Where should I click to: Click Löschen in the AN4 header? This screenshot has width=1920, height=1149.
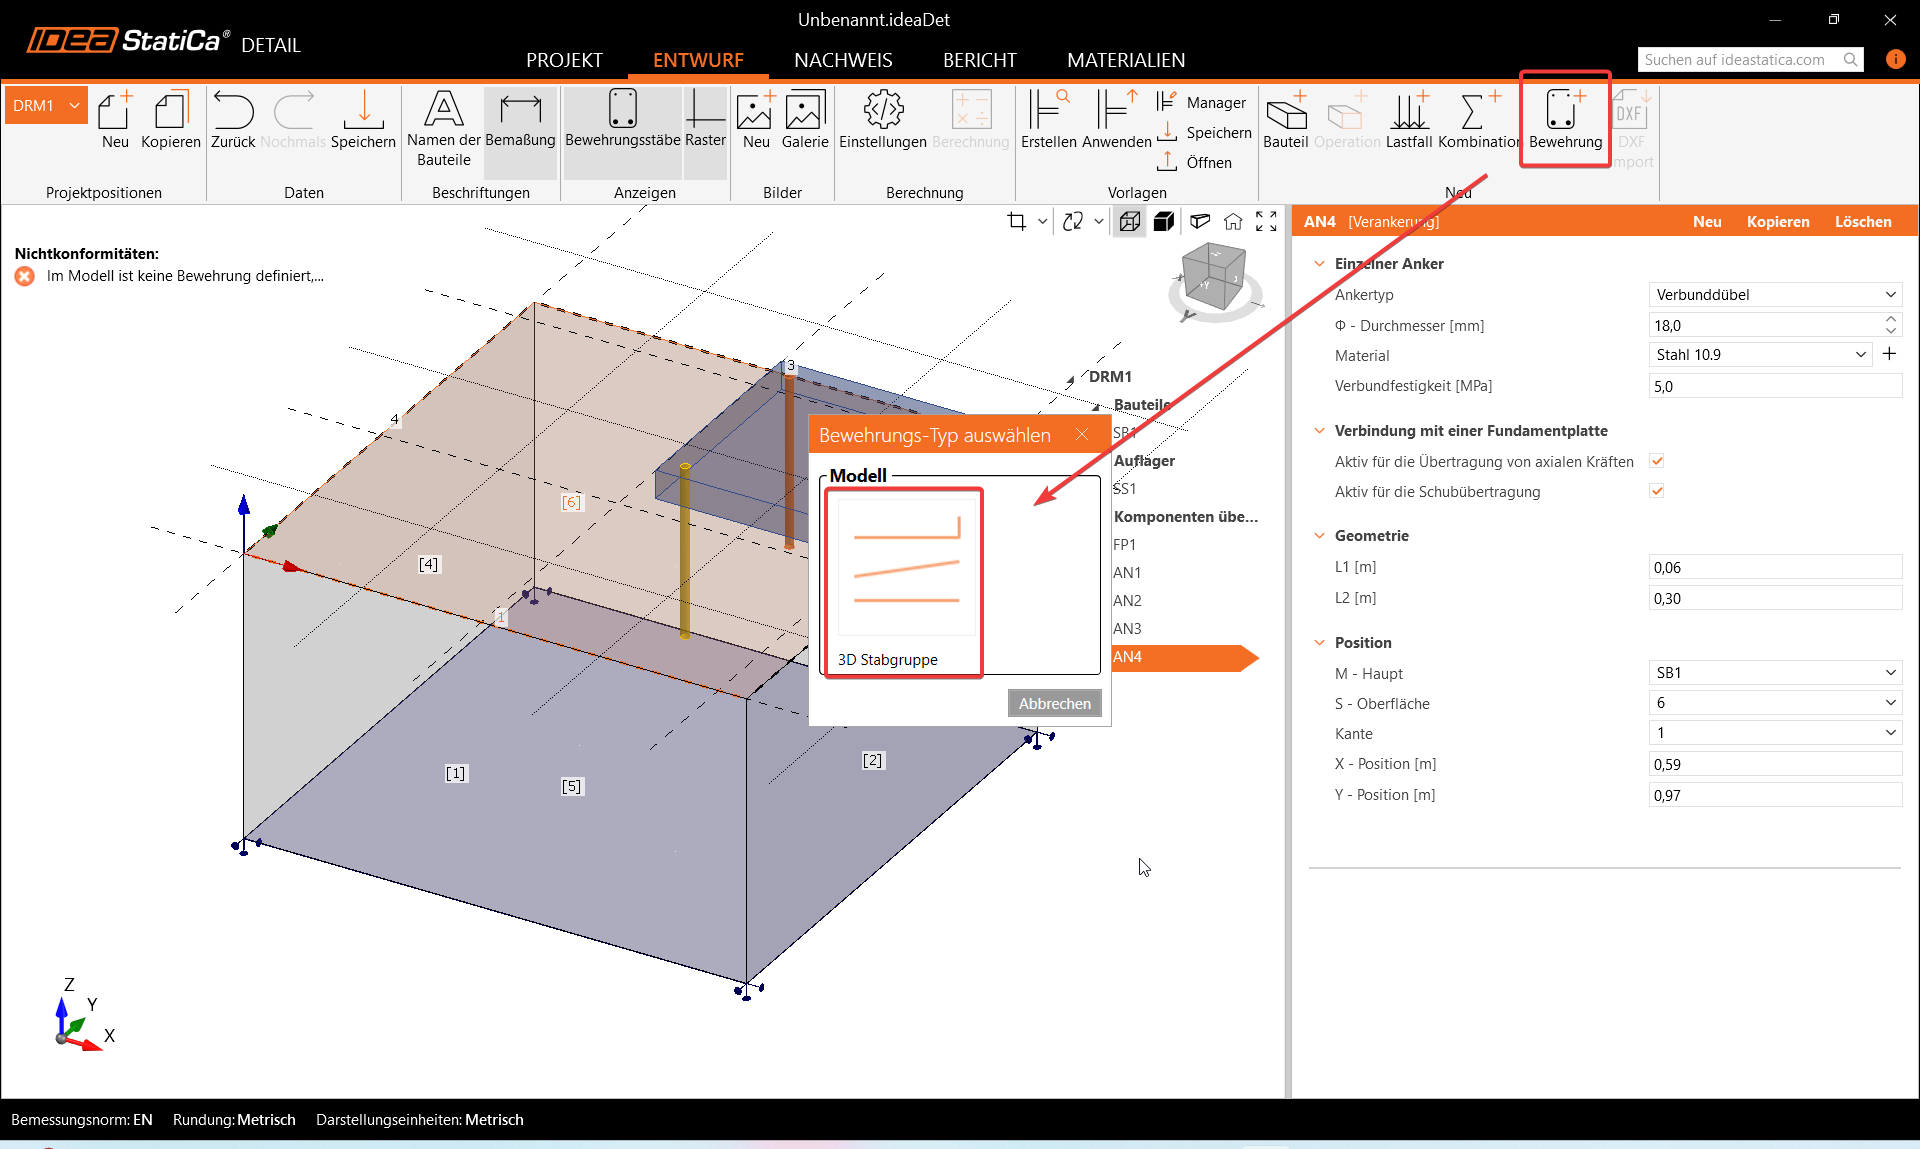1862,222
